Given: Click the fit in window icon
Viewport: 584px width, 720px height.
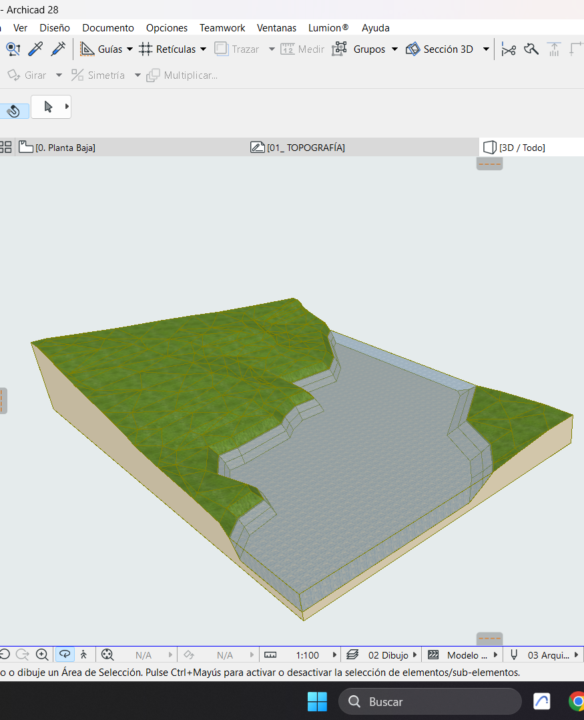Looking at the screenshot, I should 107,654.
